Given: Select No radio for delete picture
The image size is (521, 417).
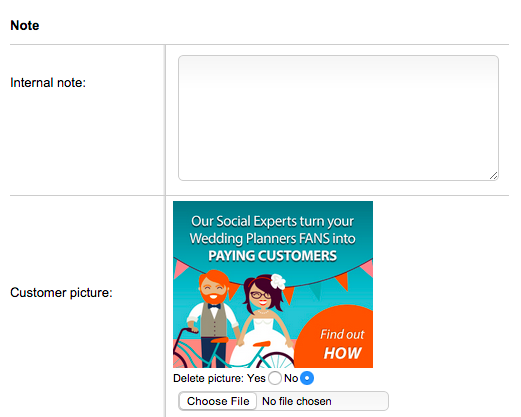Looking at the screenshot, I should pos(307,378).
